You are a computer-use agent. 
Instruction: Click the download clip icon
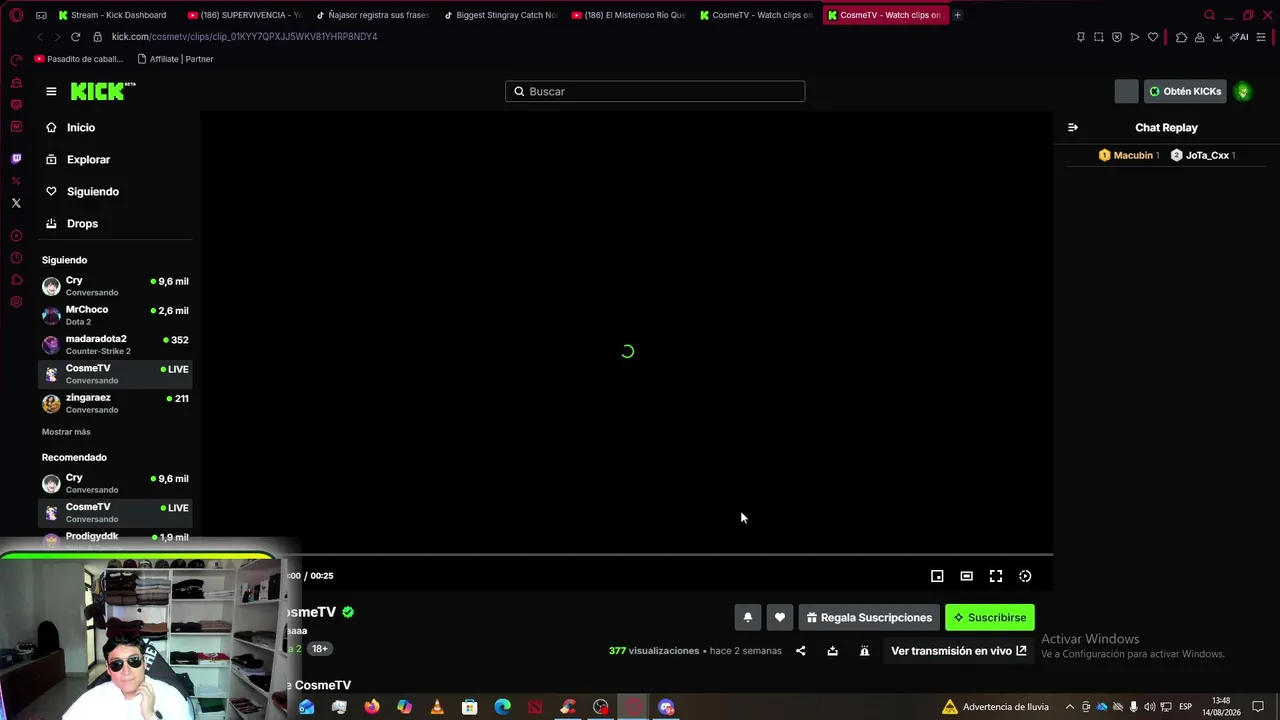[832, 651]
